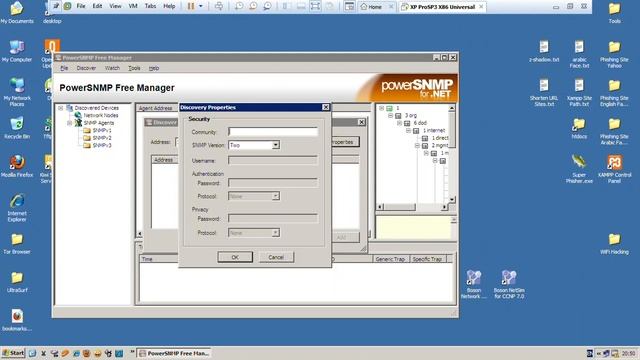
Task: Collapse the SNMP Agents tree node
Action: click(x=69, y=123)
